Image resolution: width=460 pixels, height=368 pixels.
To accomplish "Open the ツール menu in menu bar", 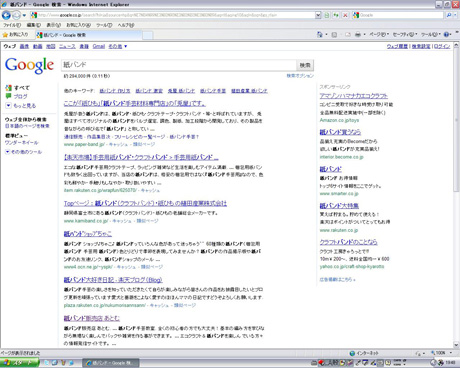I will (104, 25).
